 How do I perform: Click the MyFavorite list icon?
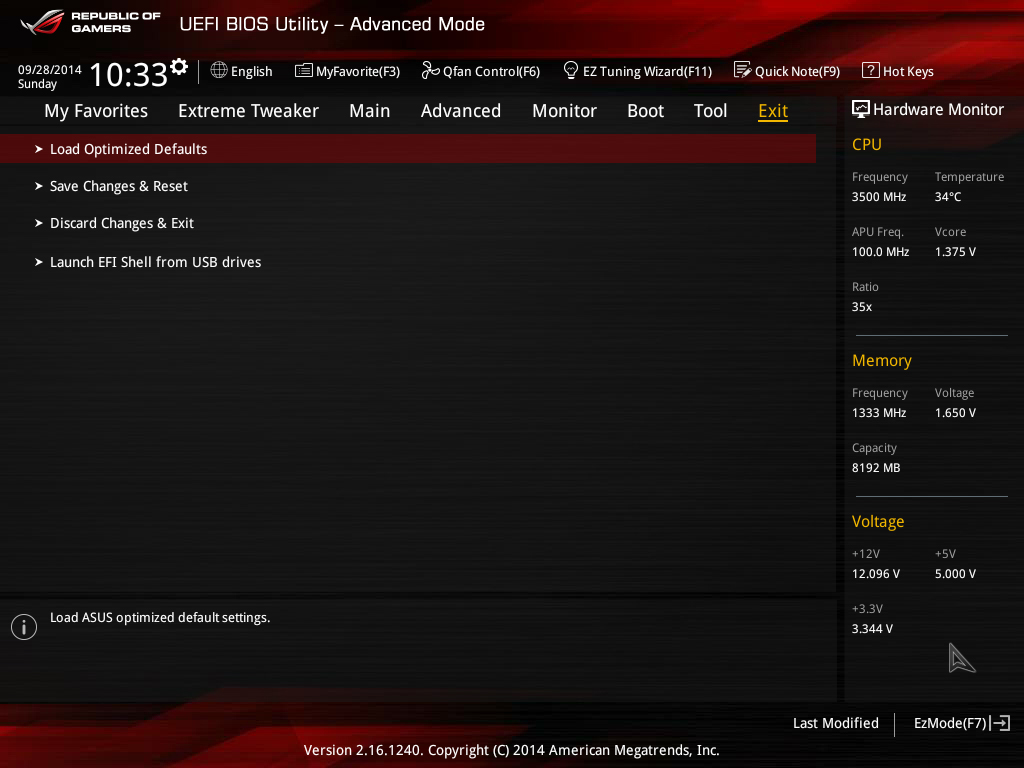tap(304, 71)
